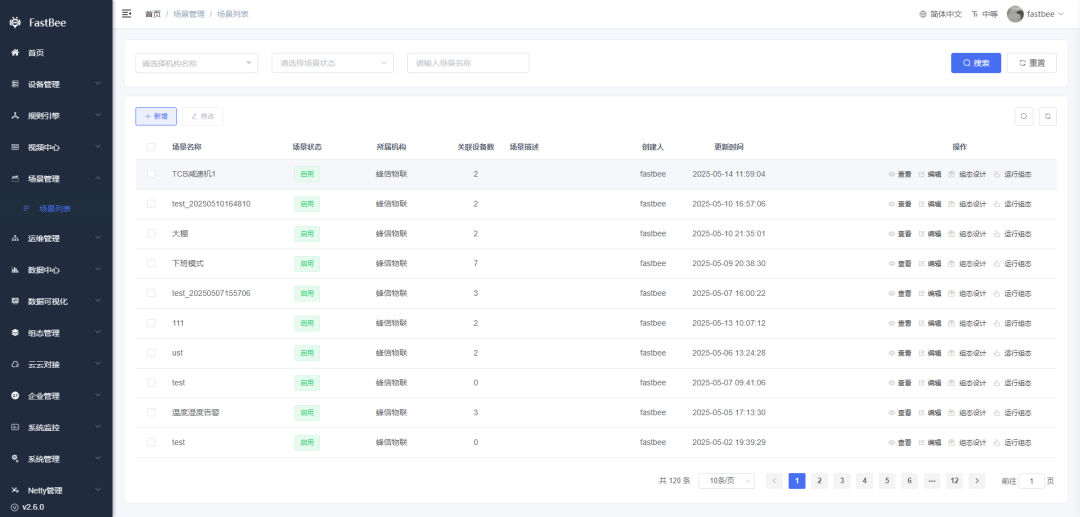Click the table refresh icon
Screen dimensions: 1080x517
pyautogui.click(x=1047, y=116)
